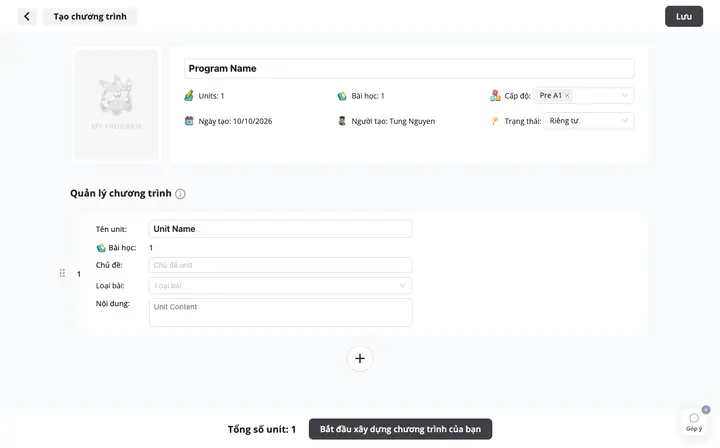Click the Lưu save button
The height and width of the screenshot is (448, 720).
pyautogui.click(x=684, y=17)
